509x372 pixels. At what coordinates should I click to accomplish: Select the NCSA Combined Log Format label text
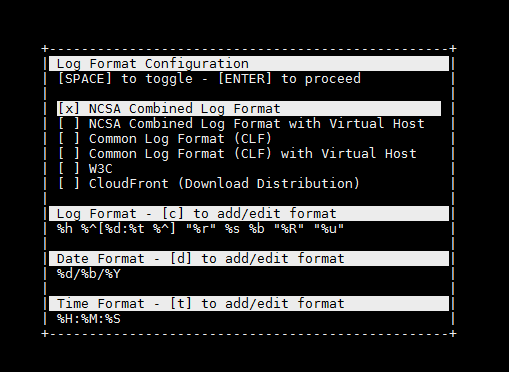[x=185, y=109]
